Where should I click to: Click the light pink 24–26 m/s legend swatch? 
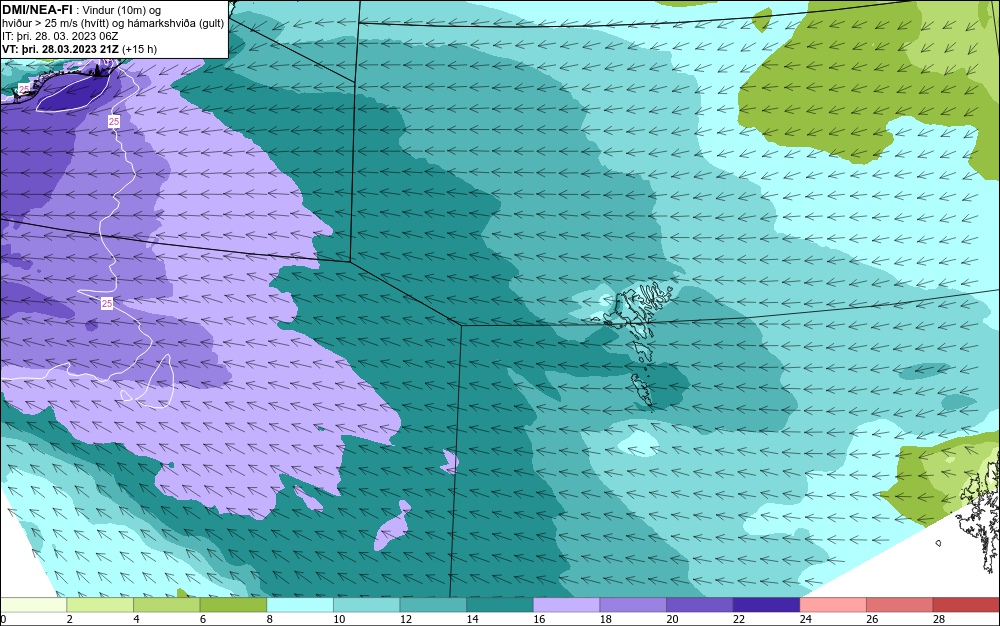pos(833,605)
